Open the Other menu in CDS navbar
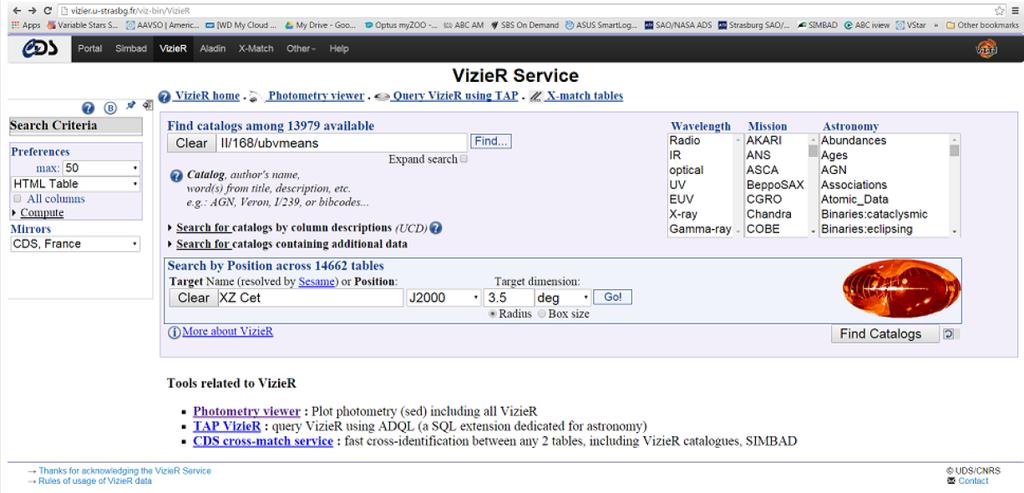The width and height of the screenshot is (1024, 493). 301,49
